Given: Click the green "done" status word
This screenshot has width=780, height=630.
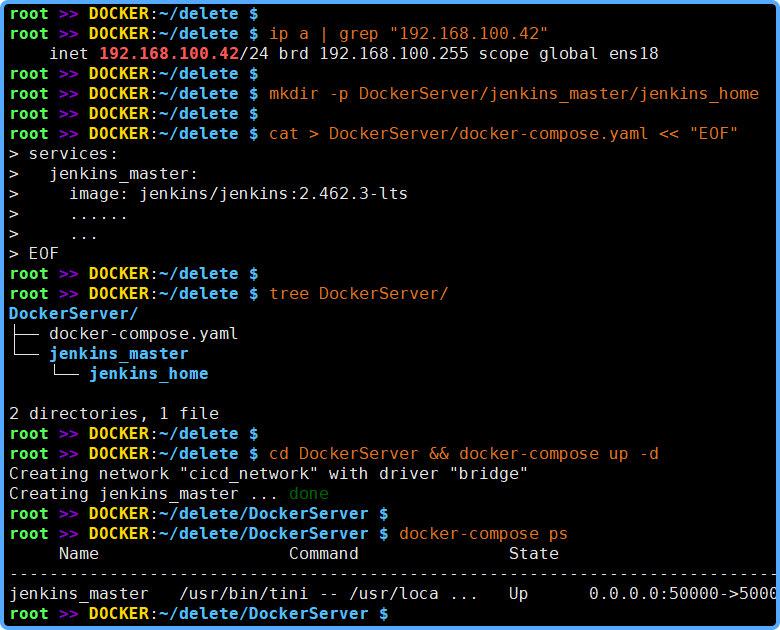Looking at the screenshot, I should click(x=309, y=494).
